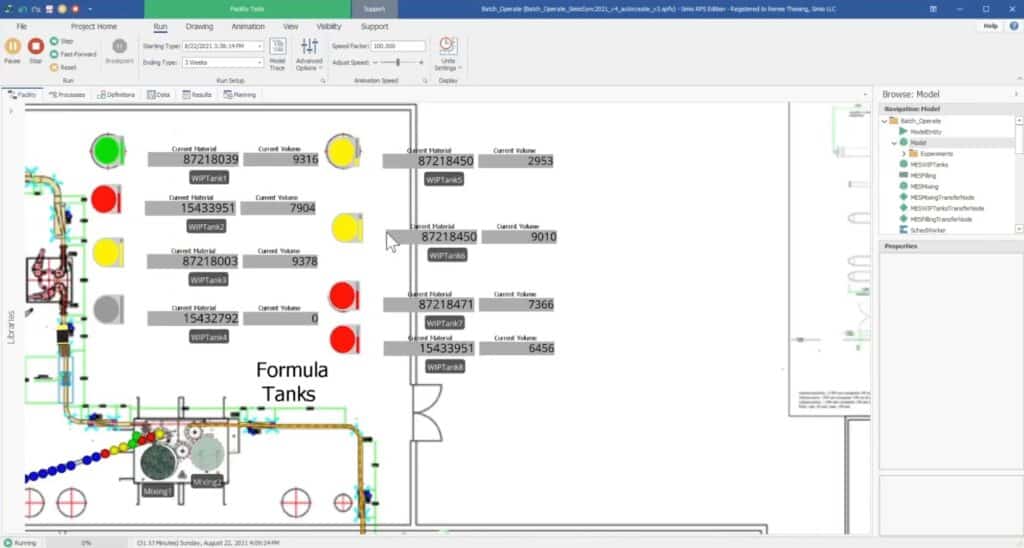Screen dimensions: 1024x548
Task: Click the minus end of Adjust Speed
Action: point(375,62)
